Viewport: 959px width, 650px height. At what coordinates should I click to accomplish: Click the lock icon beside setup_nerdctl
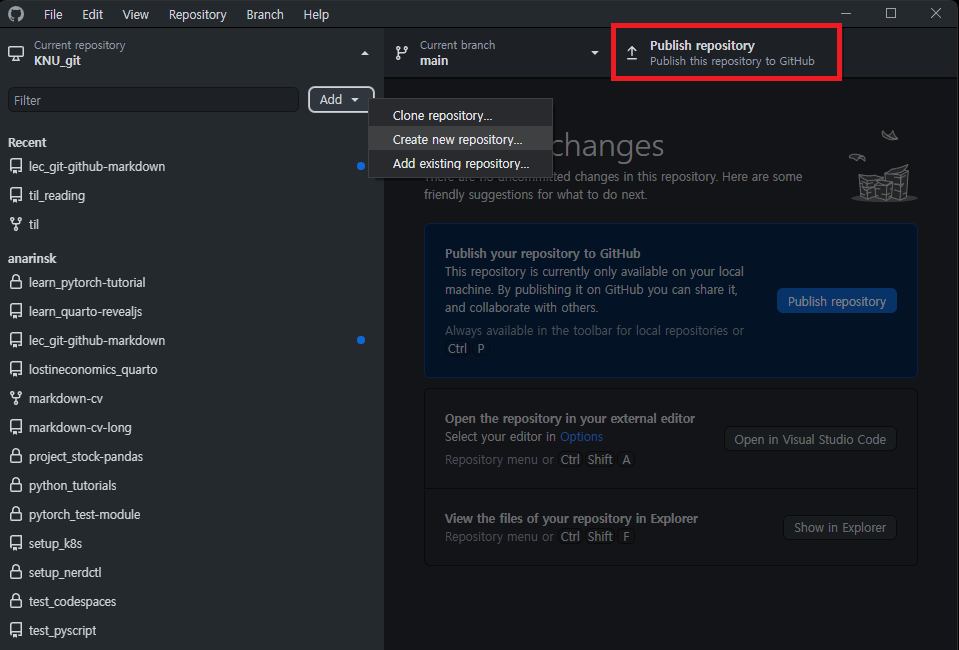(16, 572)
